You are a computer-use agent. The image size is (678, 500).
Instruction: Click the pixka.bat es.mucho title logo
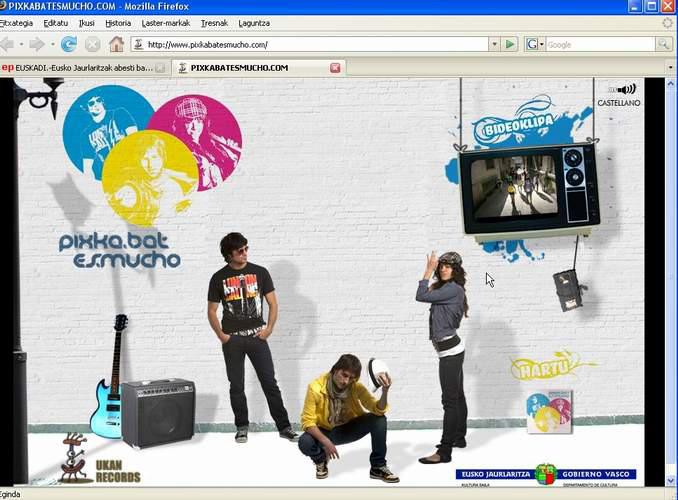pyautogui.click(x=120, y=251)
